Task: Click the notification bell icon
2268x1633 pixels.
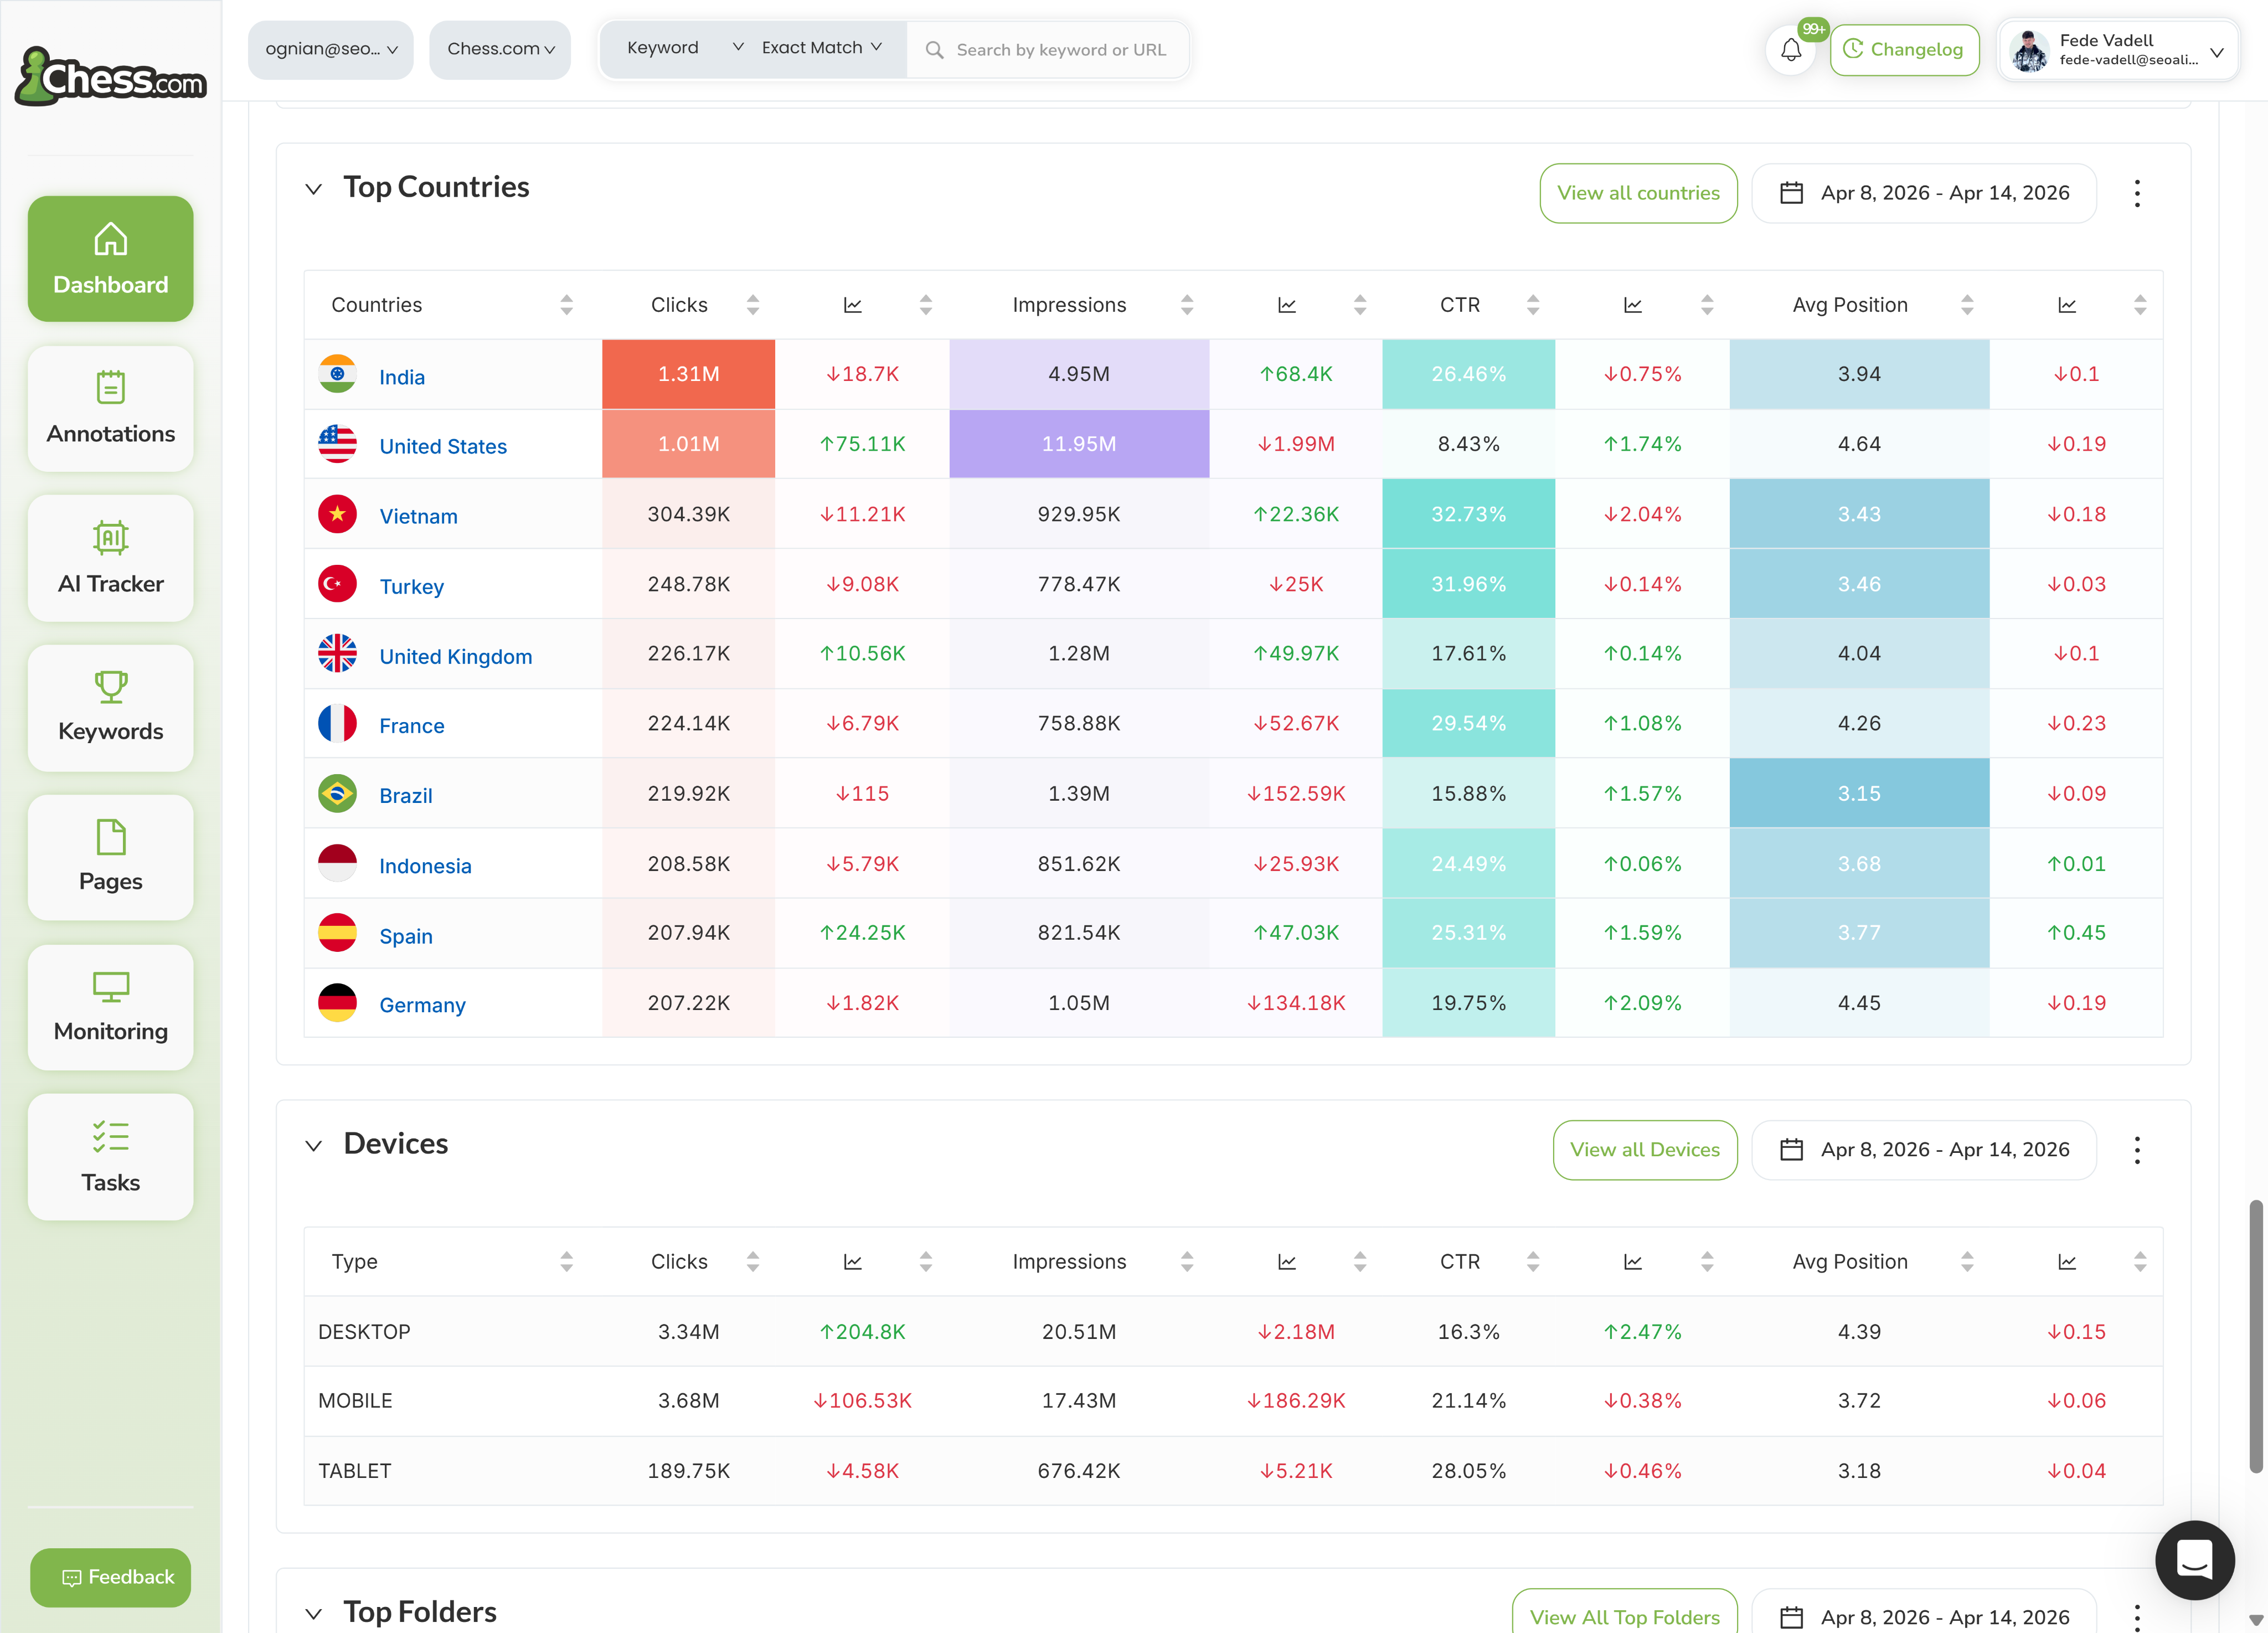Action: [1790, 49]
